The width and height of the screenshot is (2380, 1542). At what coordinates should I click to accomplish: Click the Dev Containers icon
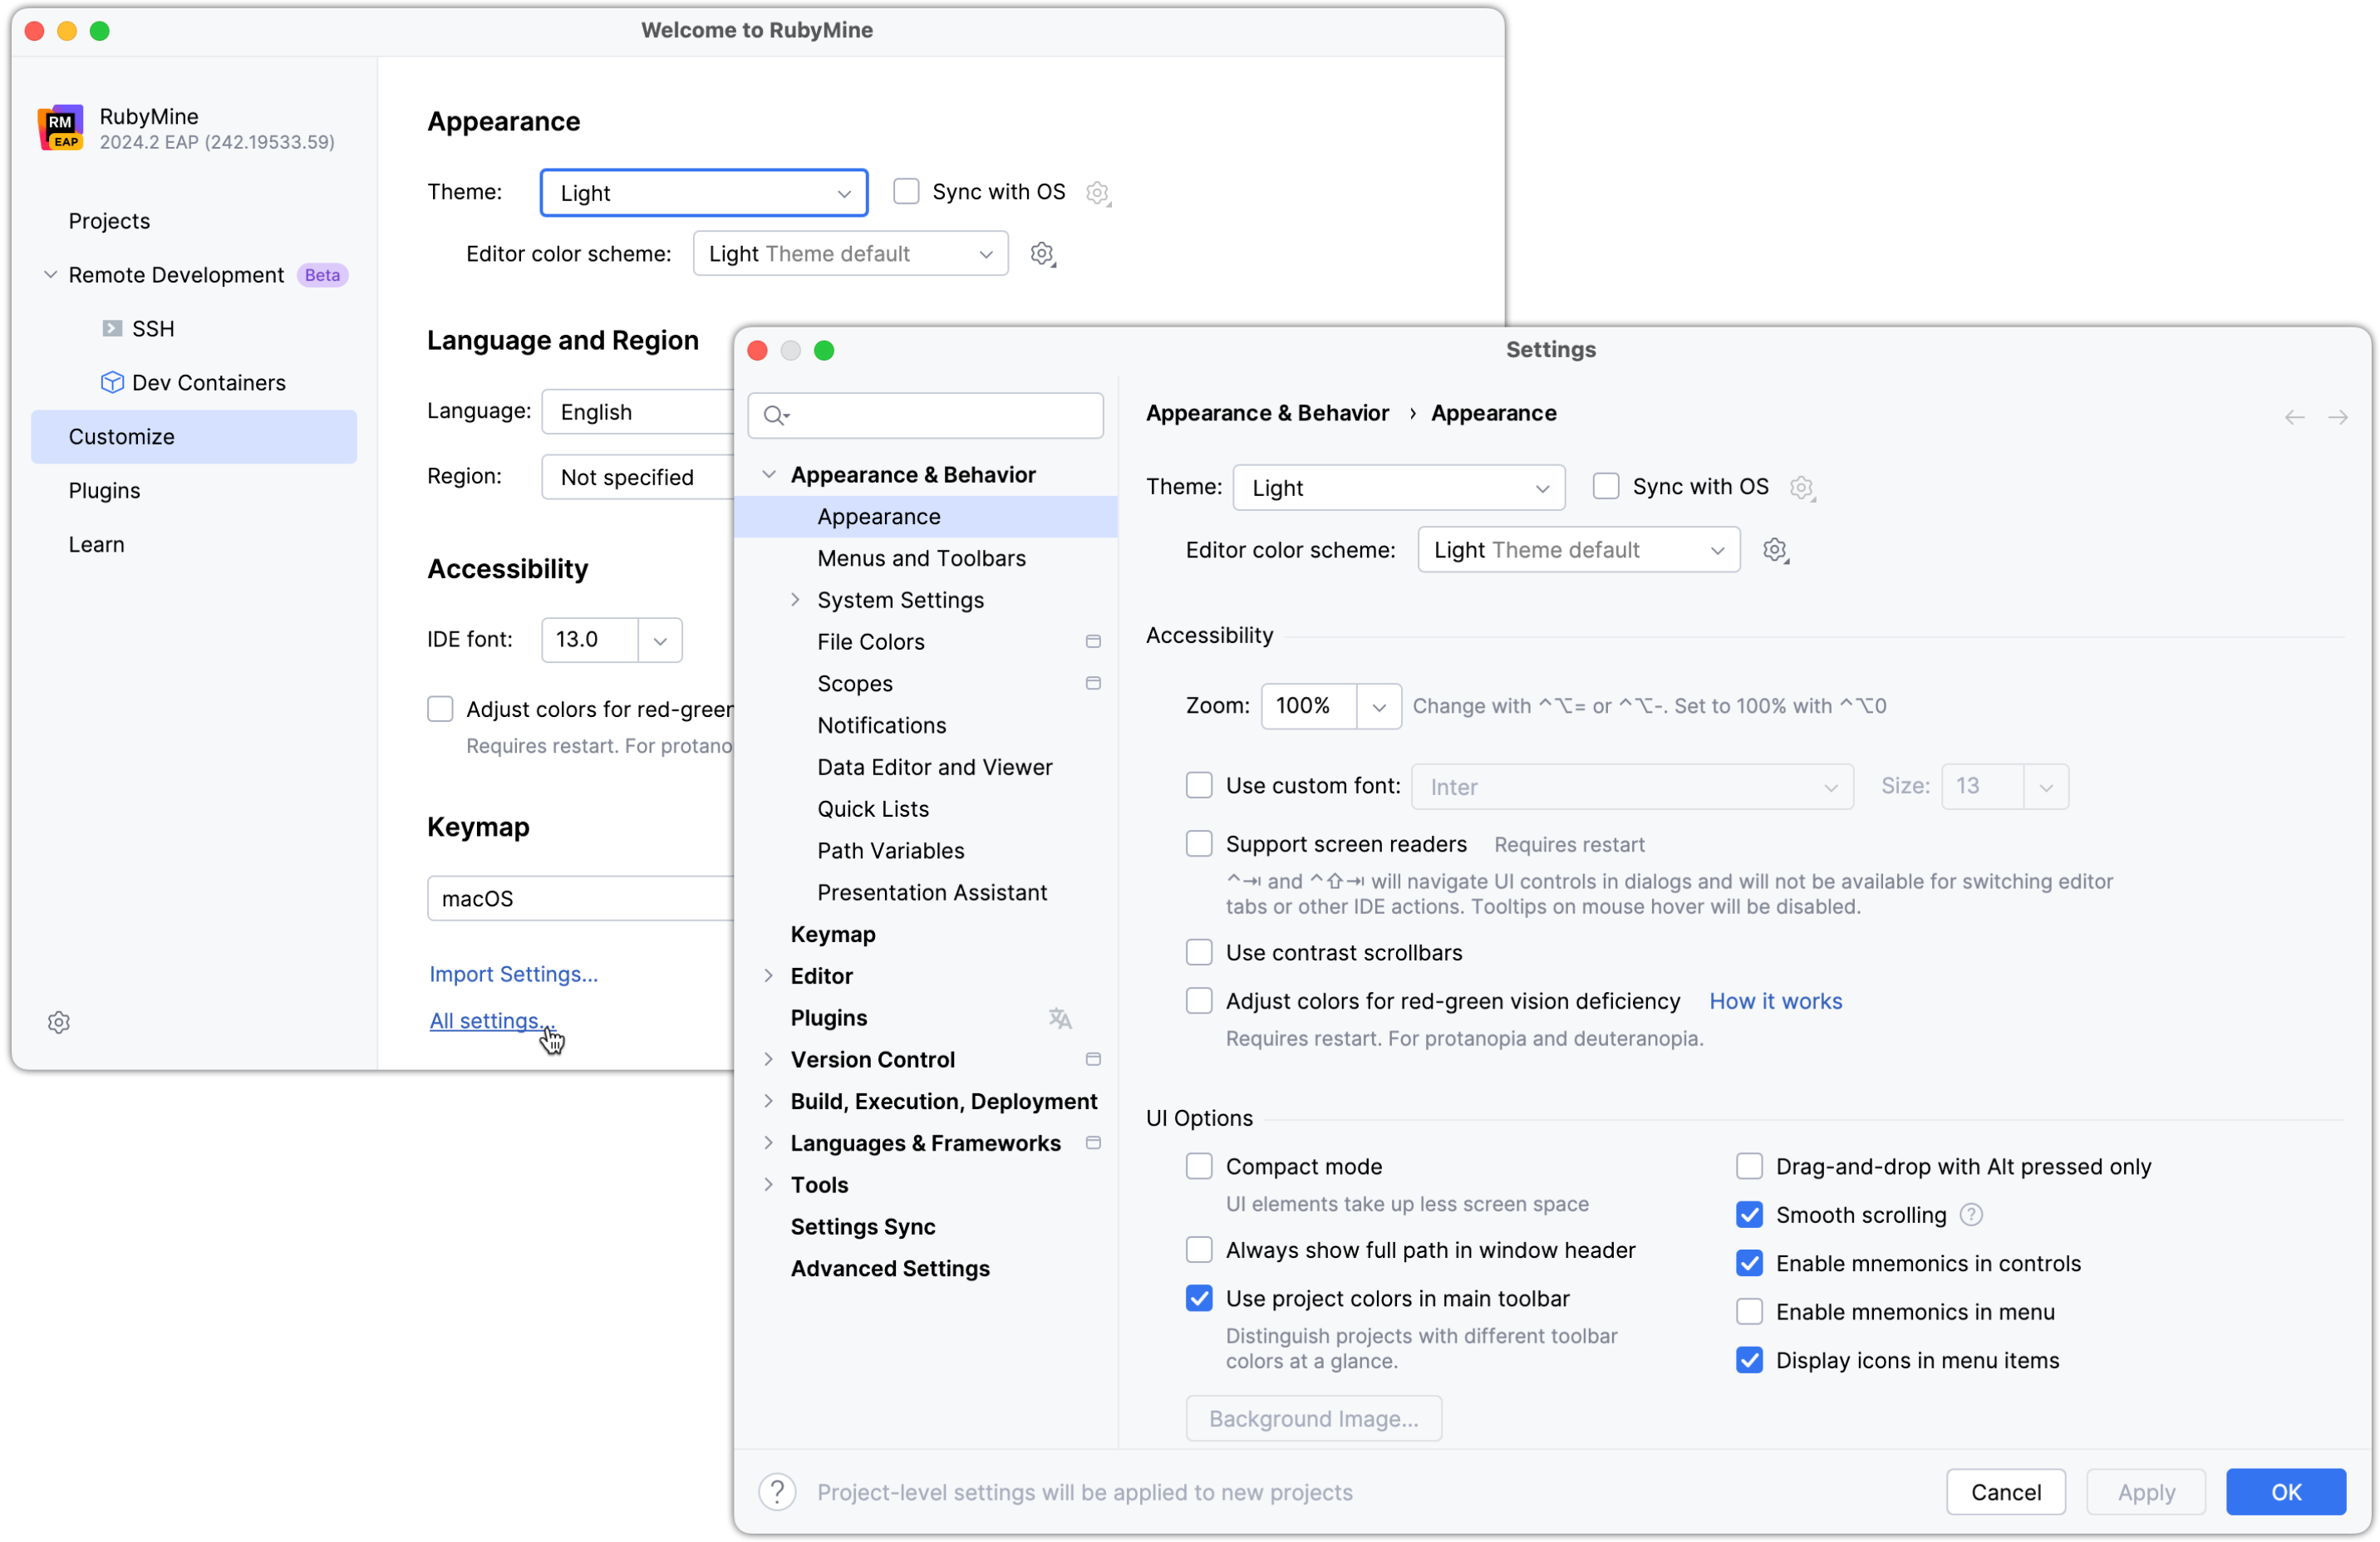(111, 381)
